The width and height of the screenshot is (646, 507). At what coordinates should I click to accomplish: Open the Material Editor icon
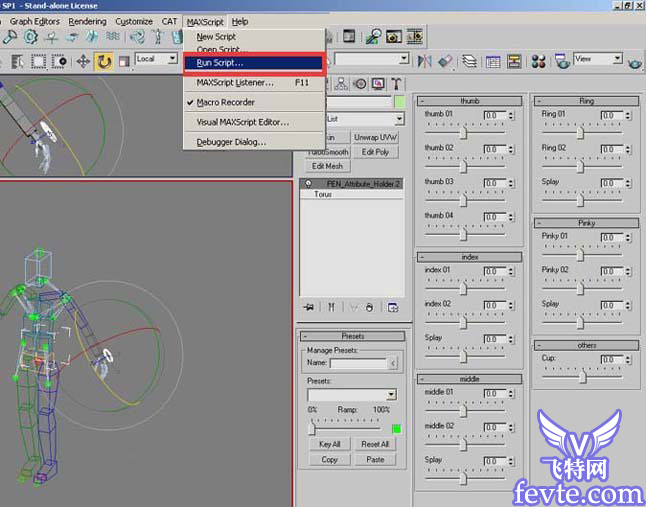pos(538,61)
